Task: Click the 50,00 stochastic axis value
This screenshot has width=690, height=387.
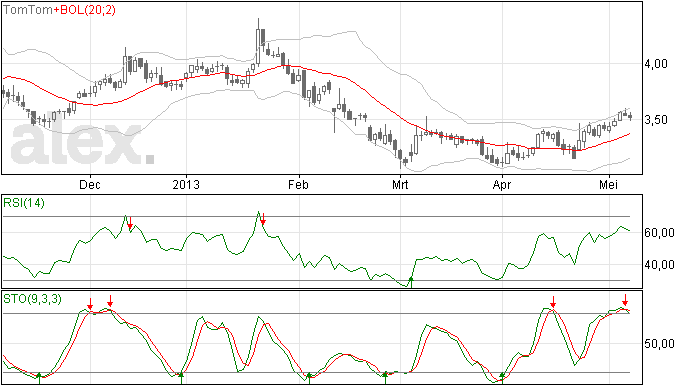Action: [x=659, y=343]
